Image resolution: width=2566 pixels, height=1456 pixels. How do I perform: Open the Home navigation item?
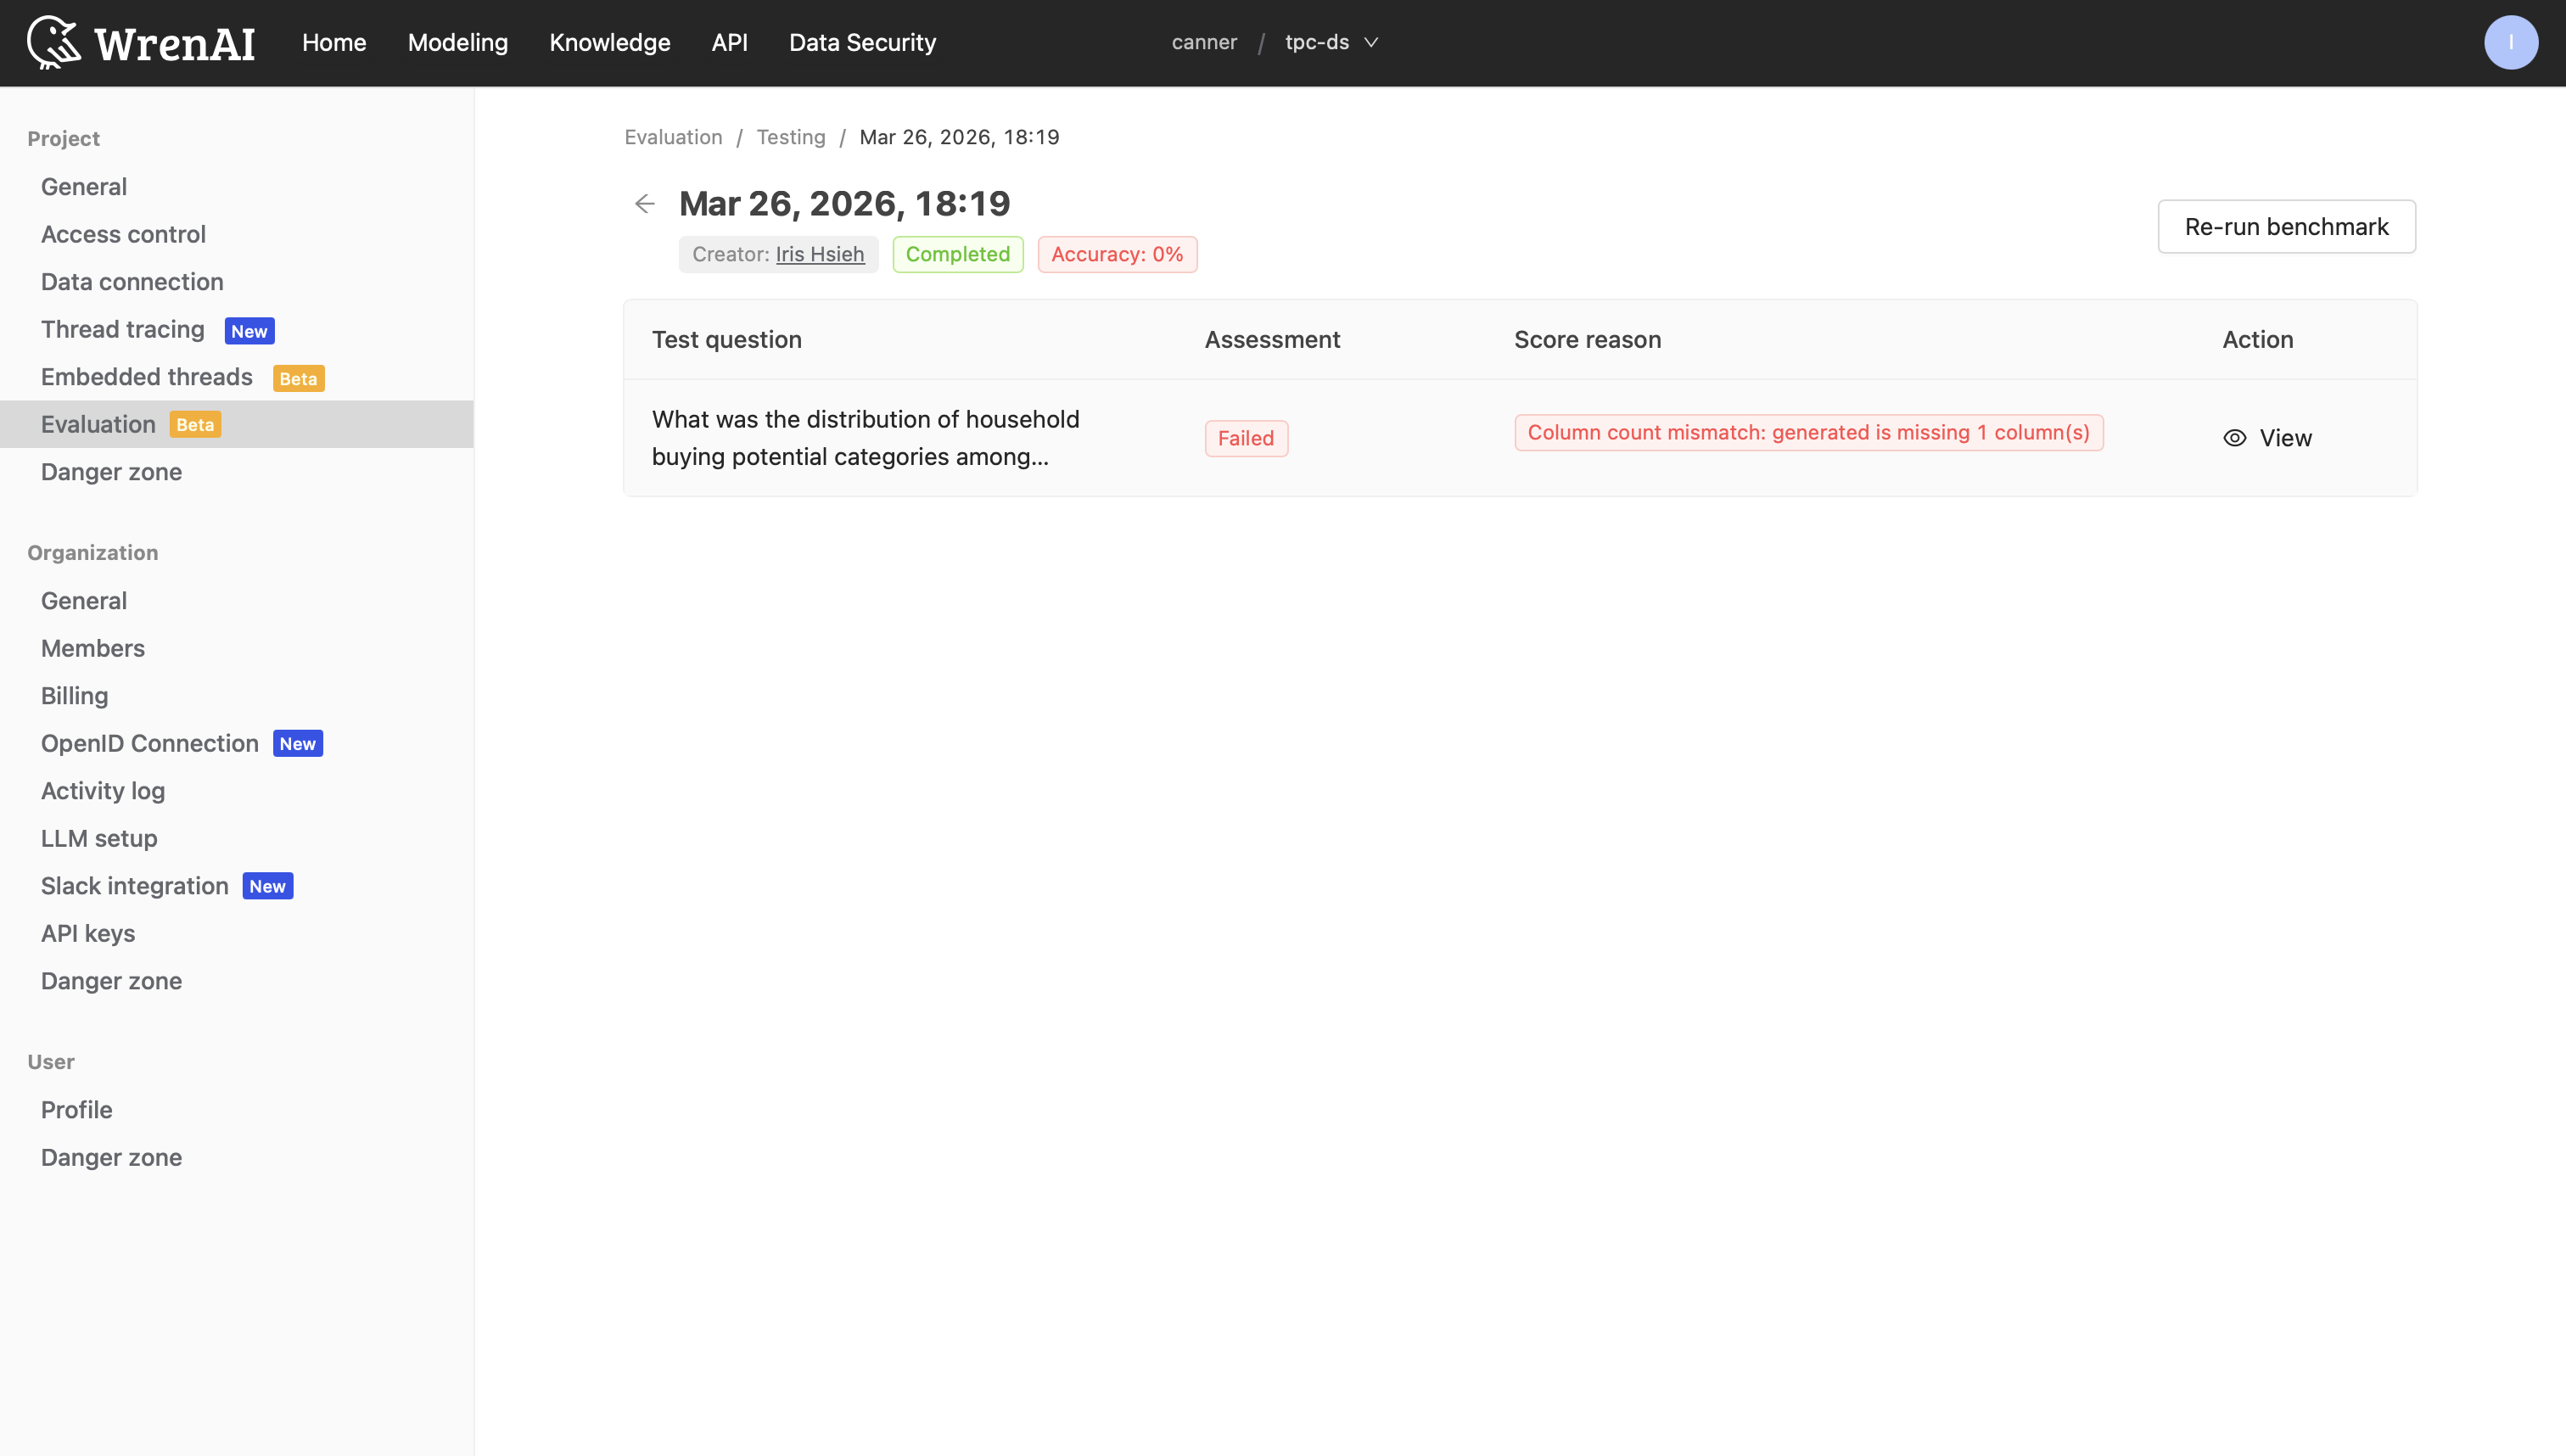(333, 42)
